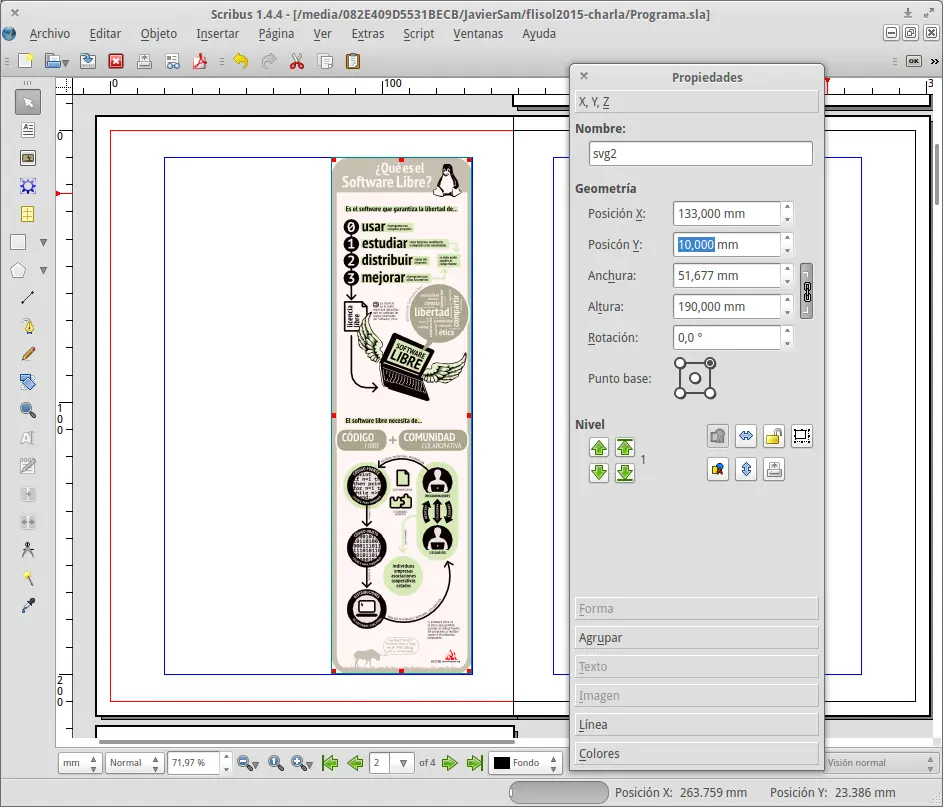Open the Insertar menu
943x807 pixels.
pyautogui.click(x=218, y=34)
